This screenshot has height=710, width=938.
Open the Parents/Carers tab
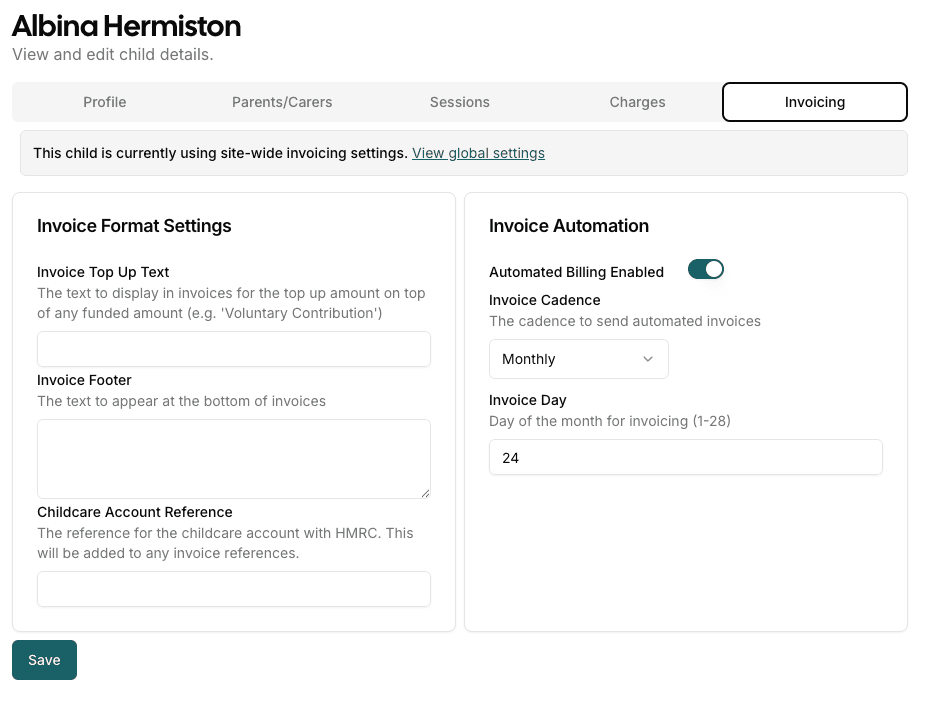point(281,102)
